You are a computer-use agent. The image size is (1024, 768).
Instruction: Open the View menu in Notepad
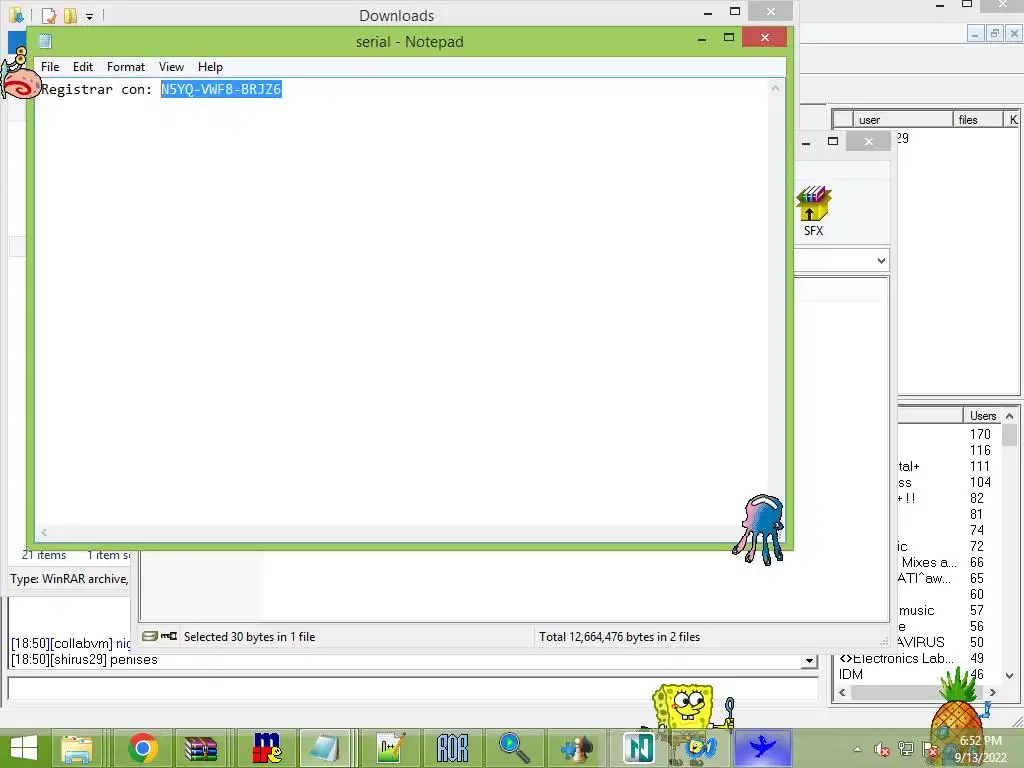[x=171, y=67]
